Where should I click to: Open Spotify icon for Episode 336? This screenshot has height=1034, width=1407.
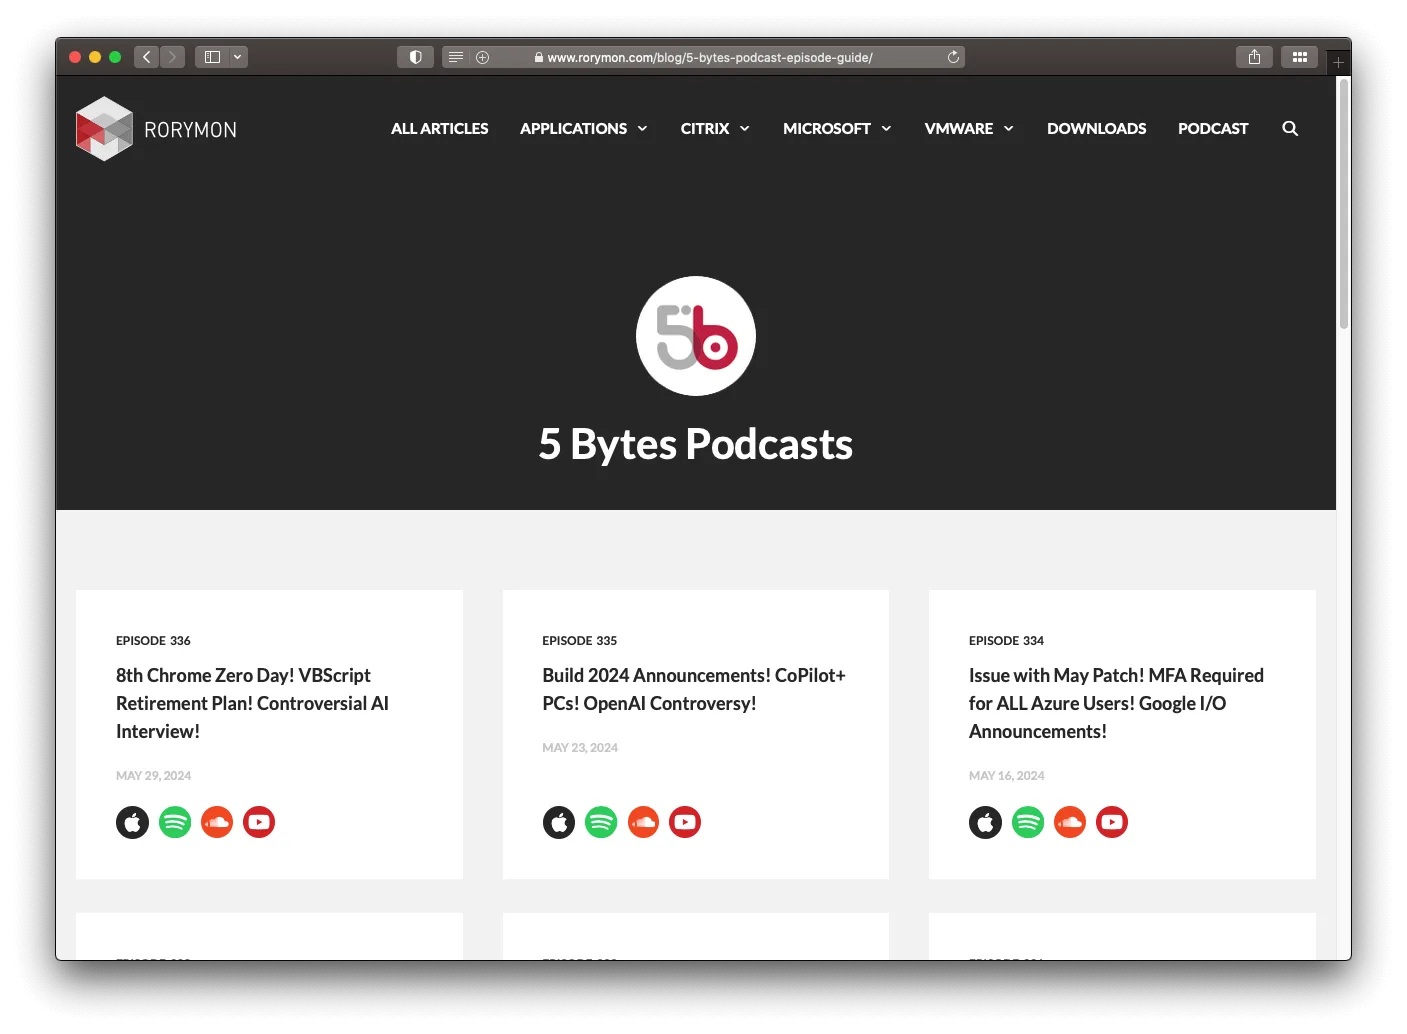point(175,822)
